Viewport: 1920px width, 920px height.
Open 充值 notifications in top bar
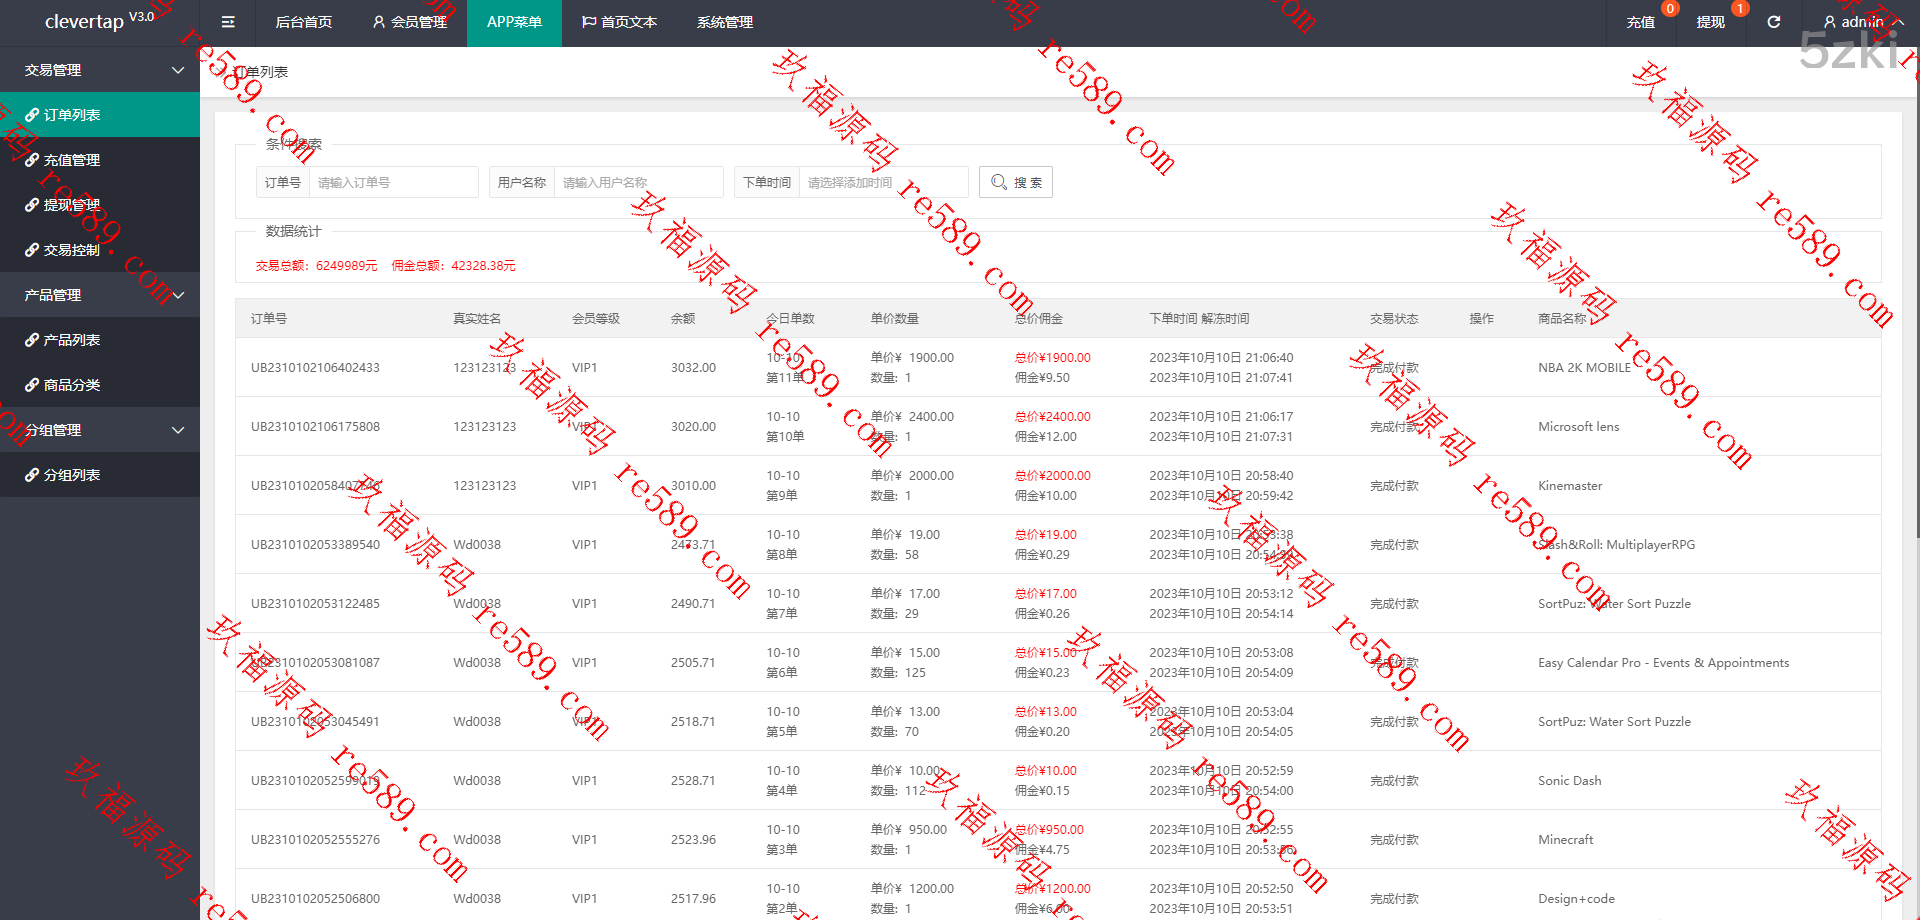(x=1640, y=22)
